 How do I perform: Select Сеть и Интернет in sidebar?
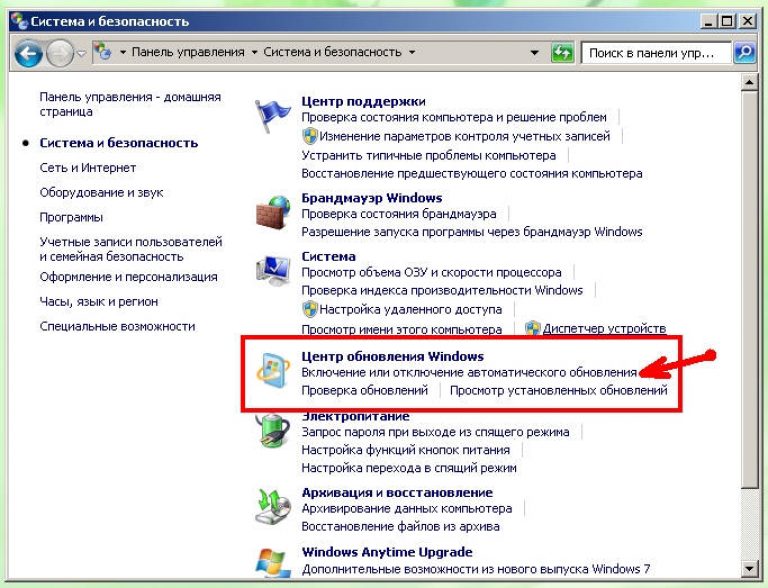coord(88,168)
